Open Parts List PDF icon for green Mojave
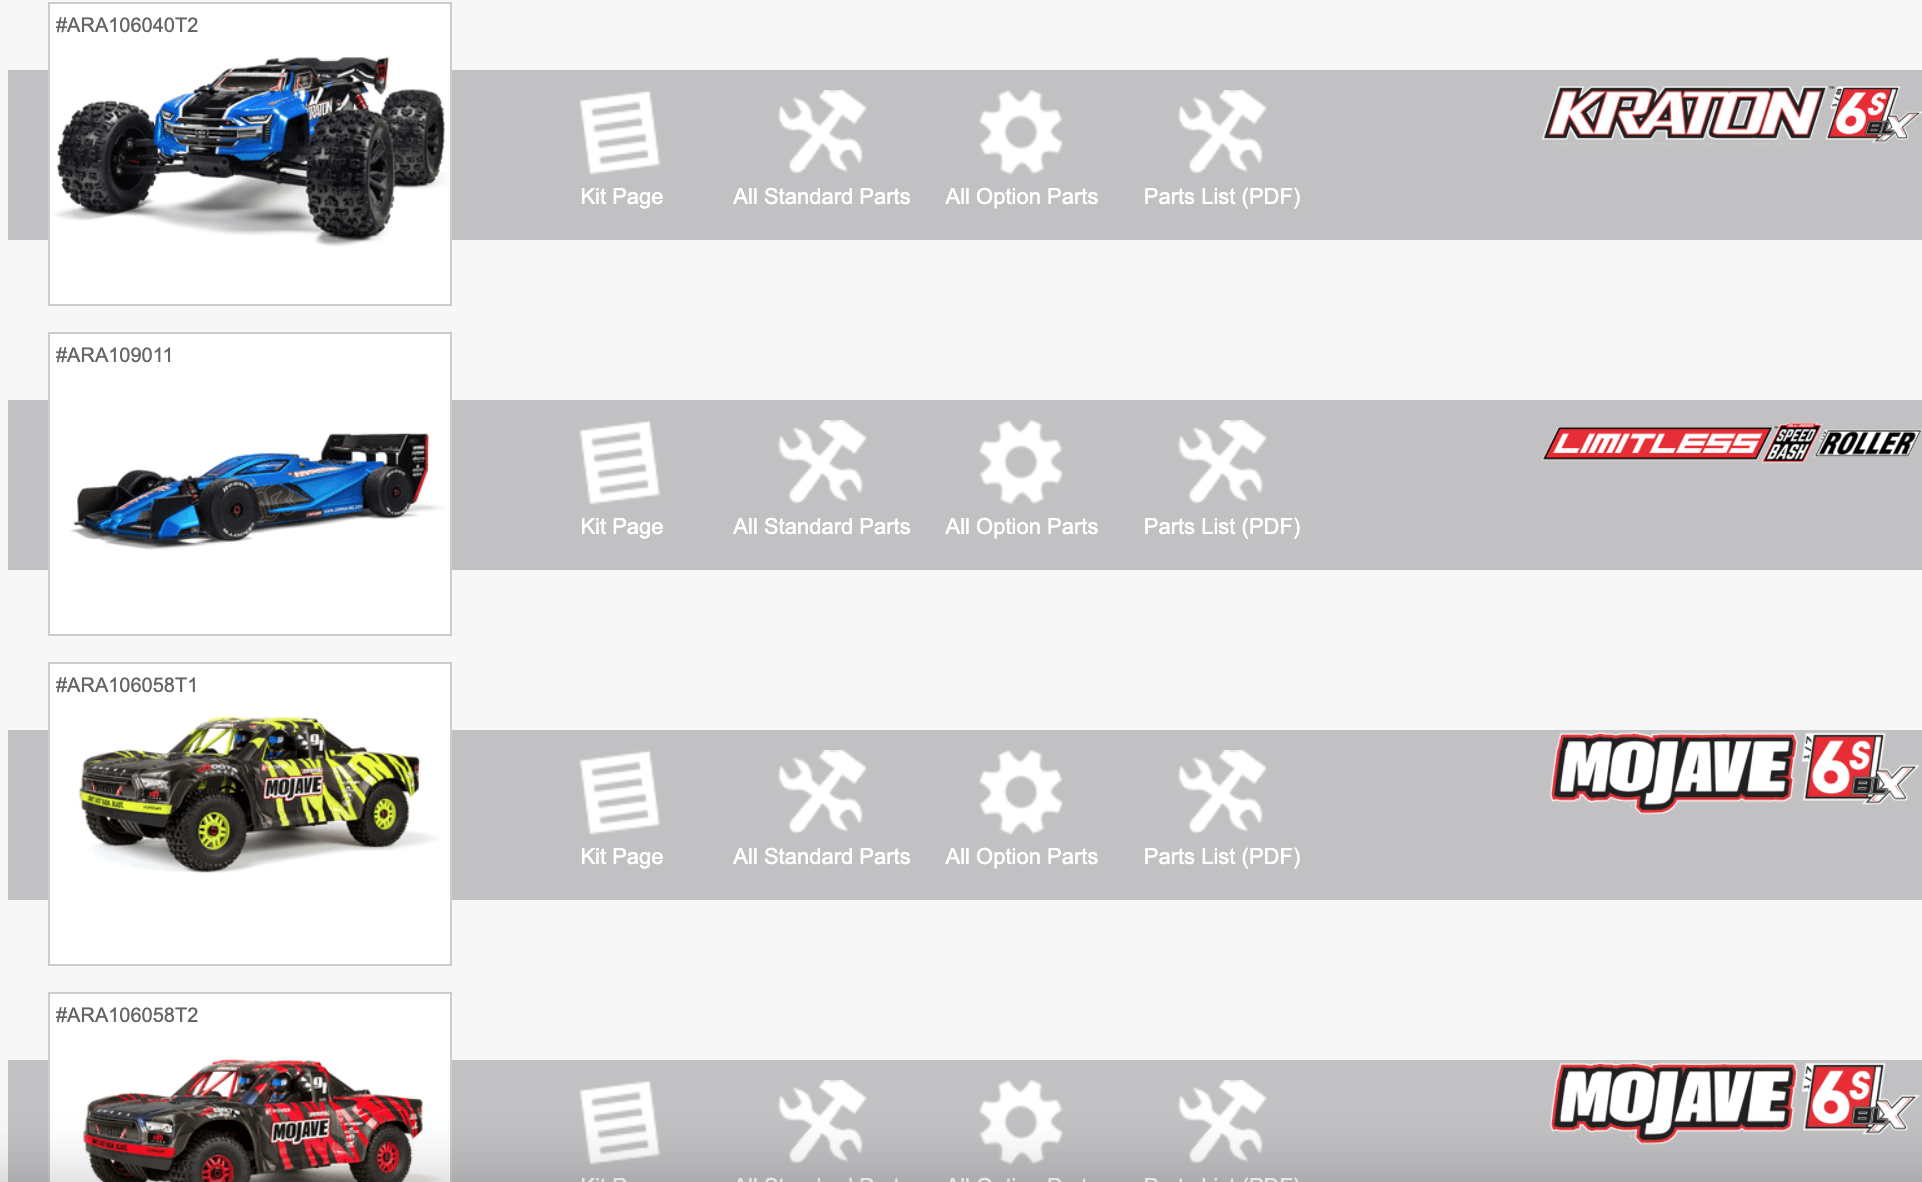This screenshot has height=1182, width=1922. coord(1221,792)
